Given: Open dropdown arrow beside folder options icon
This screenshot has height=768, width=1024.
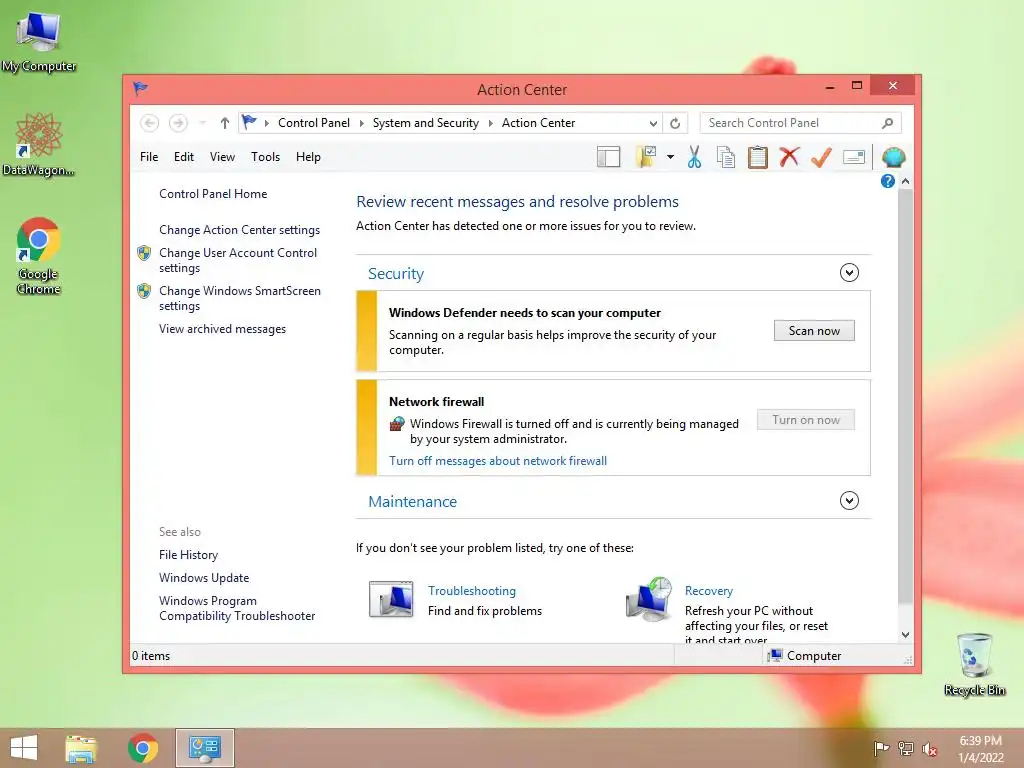Looking at the screenshot, I should pyautogui.click(x=671, y=157).
